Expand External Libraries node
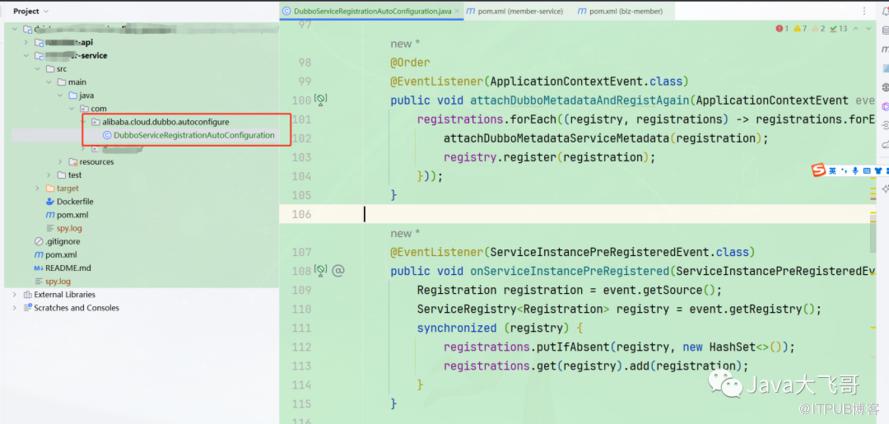Viewport: 889px width, 424px height. [14, 295]
